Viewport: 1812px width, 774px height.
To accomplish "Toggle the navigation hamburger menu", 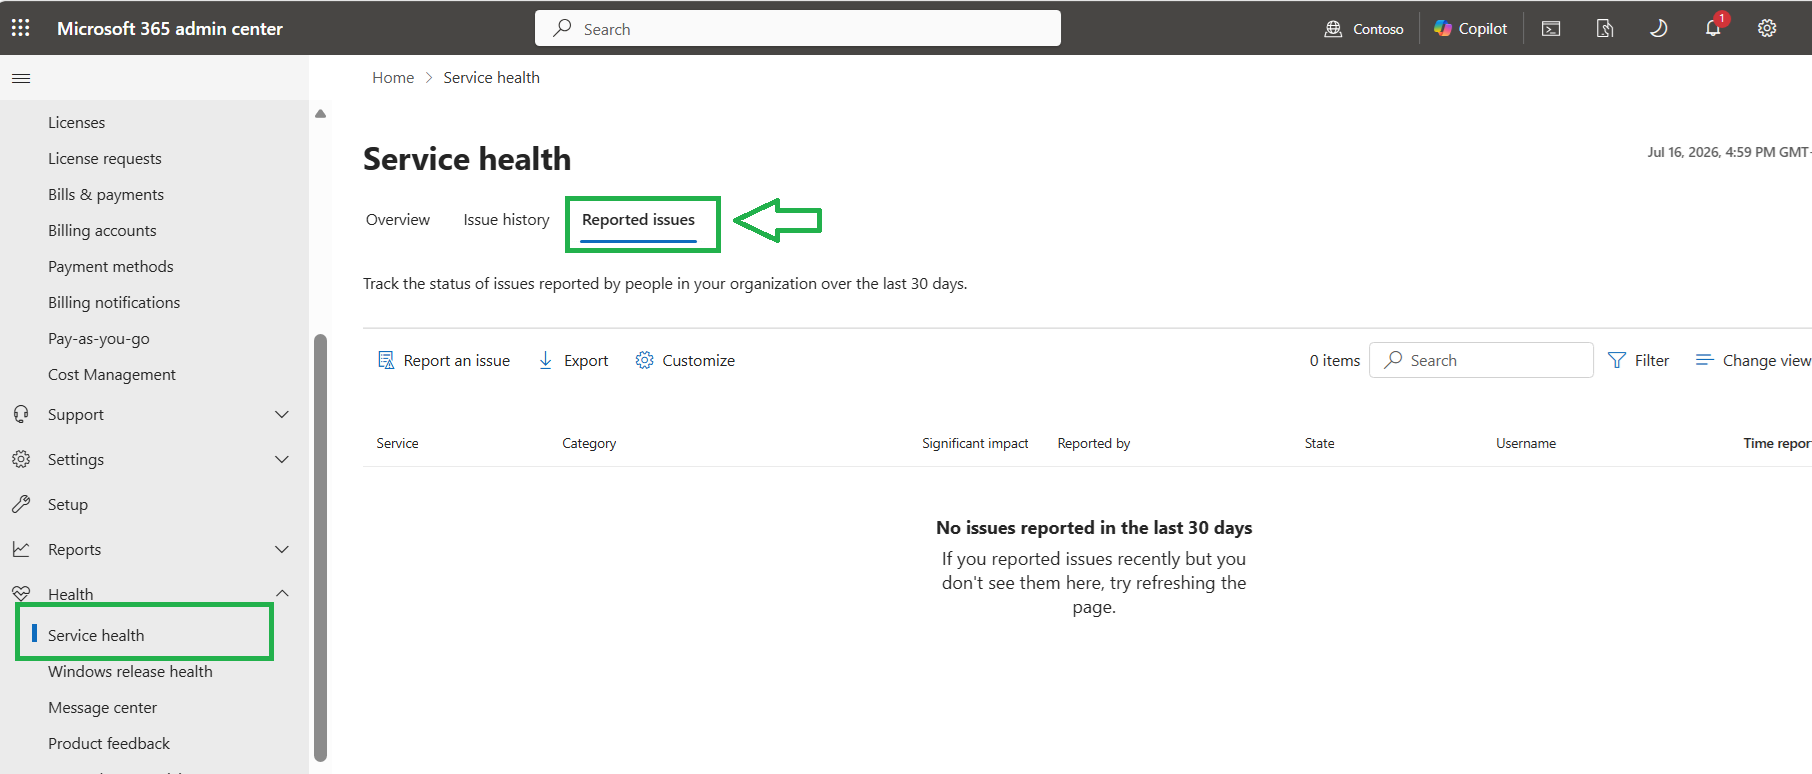I will click(21, 78).
